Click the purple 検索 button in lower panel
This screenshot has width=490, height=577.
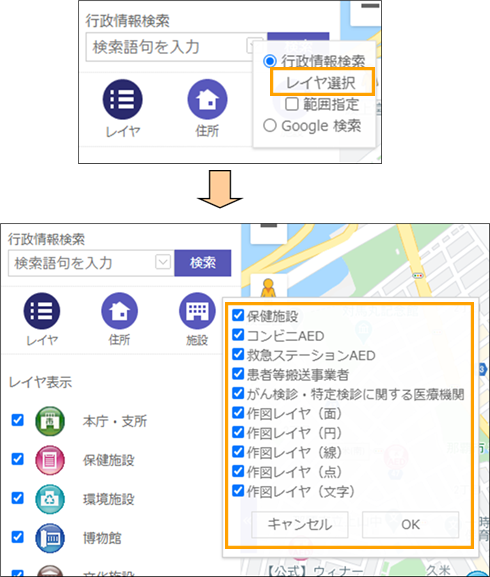pyautogui.click(x=203, y=263)
